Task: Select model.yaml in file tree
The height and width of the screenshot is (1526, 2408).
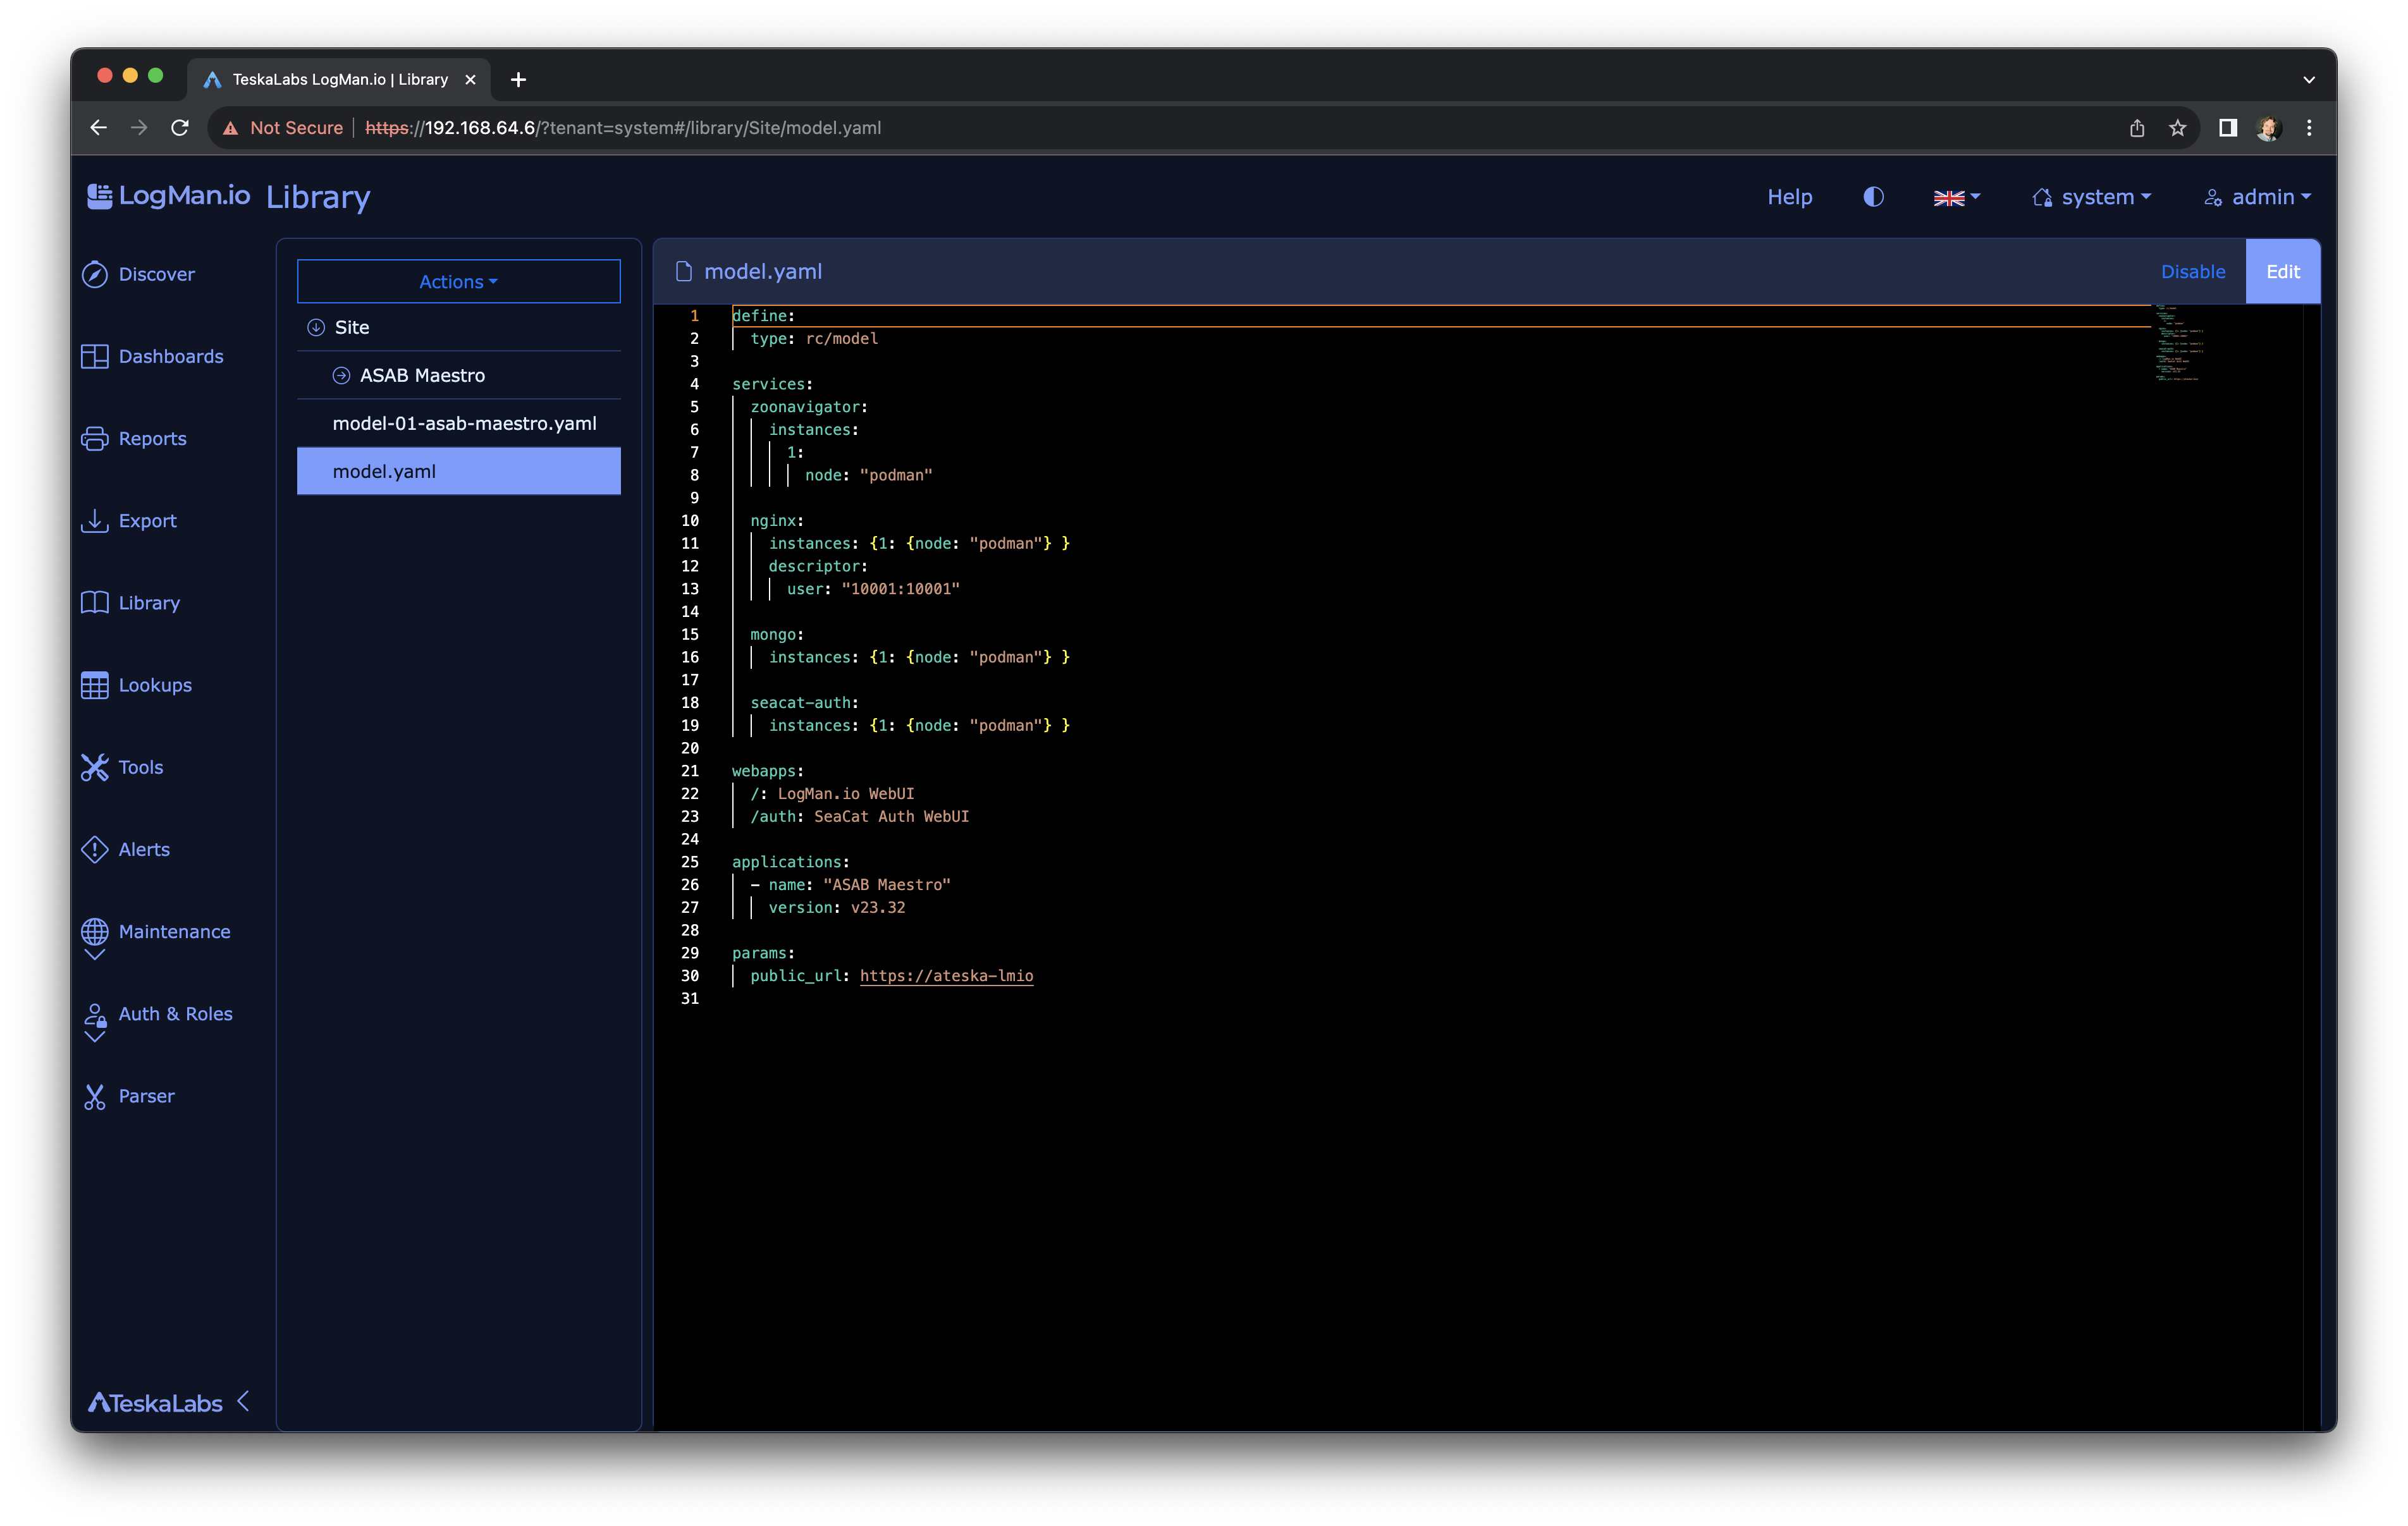Action: point(458,471)
